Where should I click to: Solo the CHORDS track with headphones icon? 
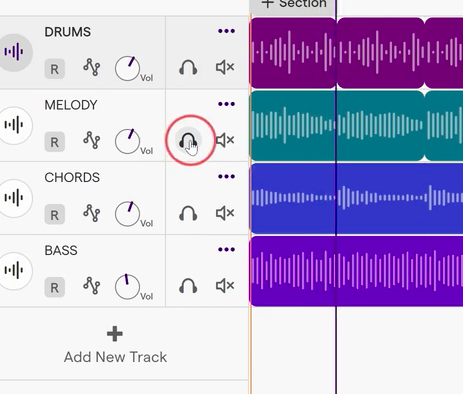(x=188, y=213)
